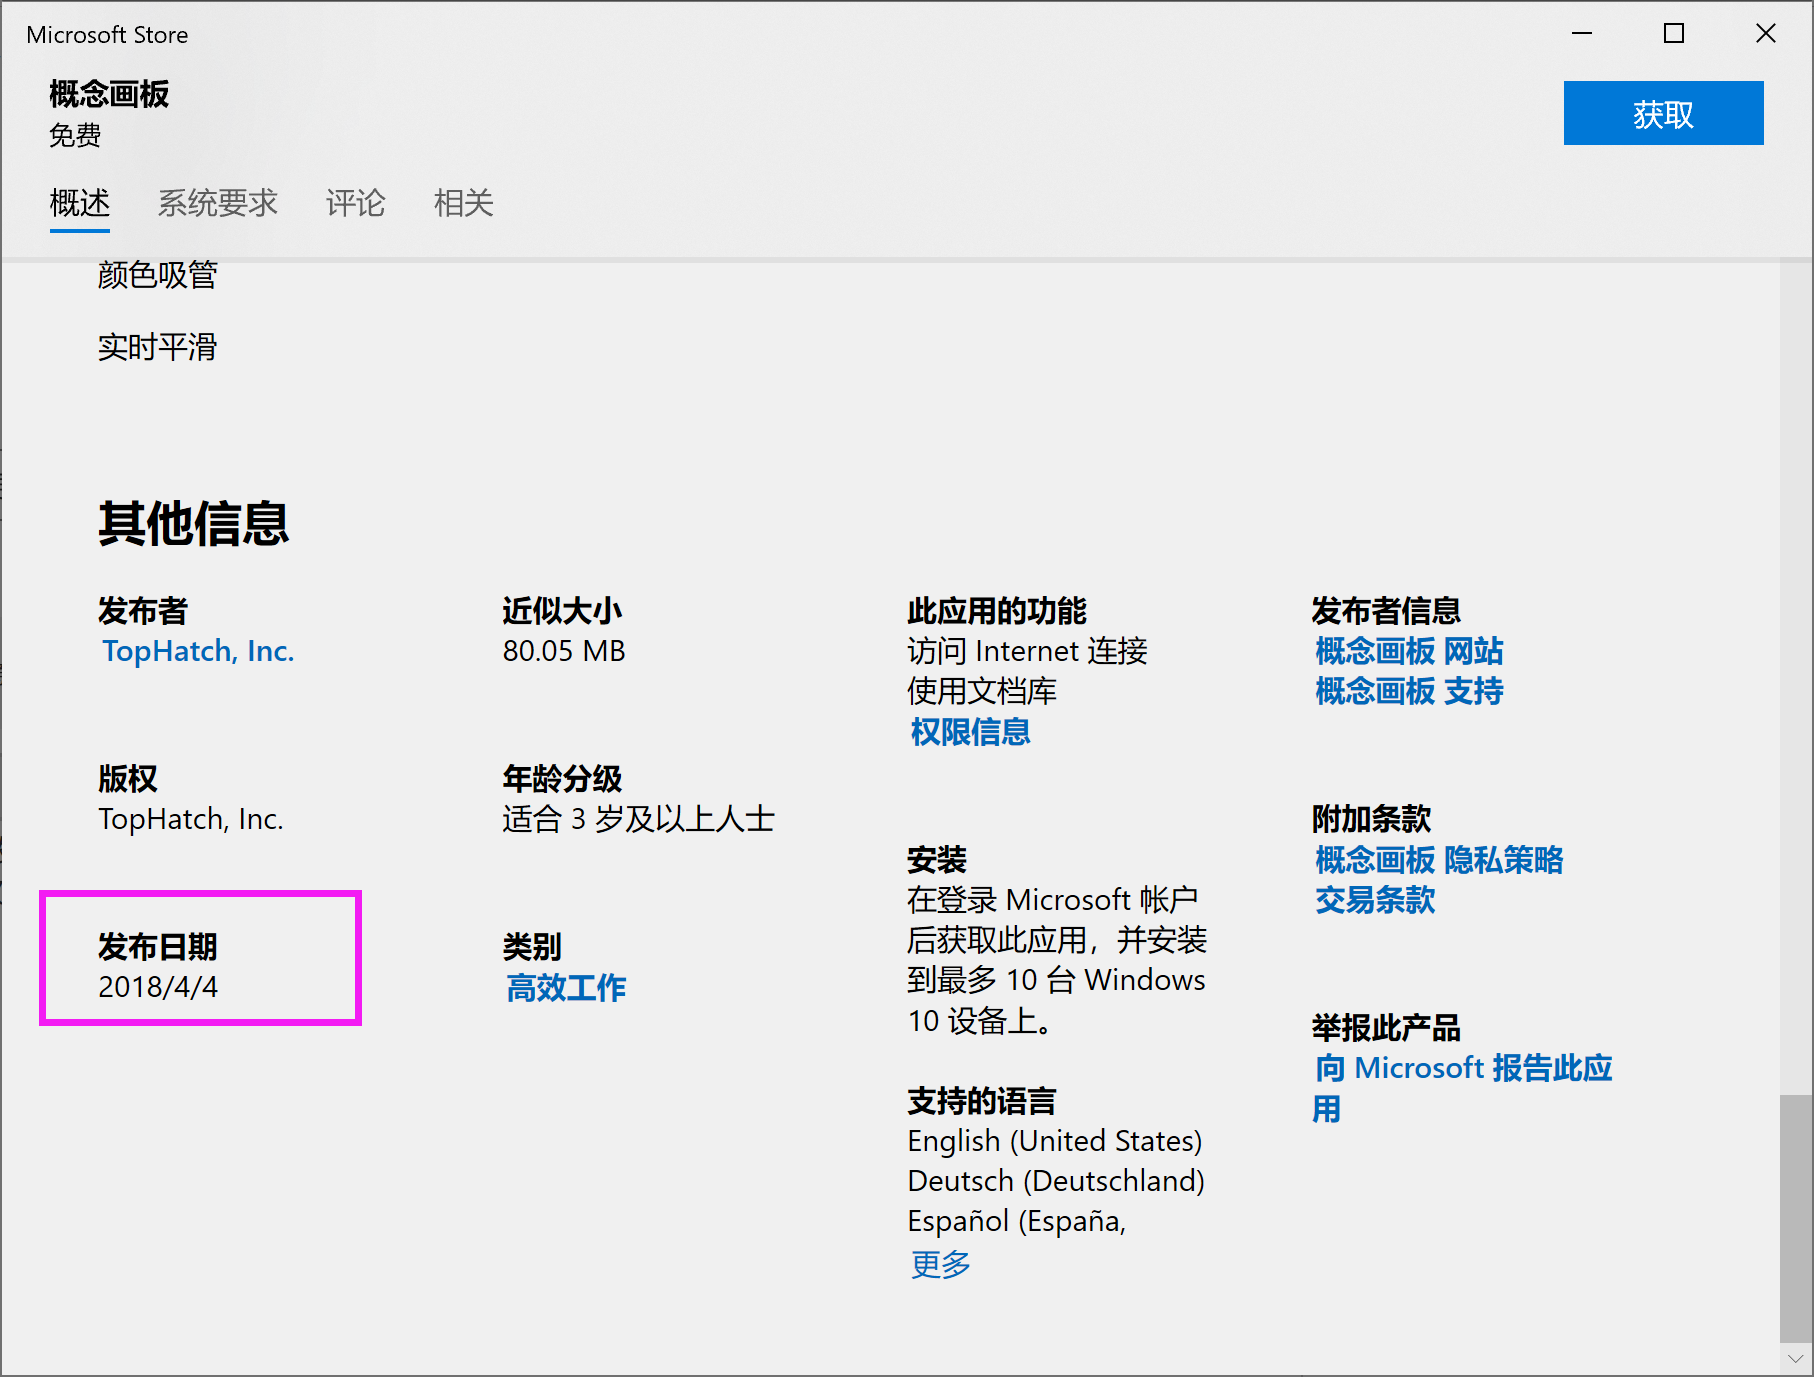Click the 访问 Internet 连接 capability text

[1027, 651]
